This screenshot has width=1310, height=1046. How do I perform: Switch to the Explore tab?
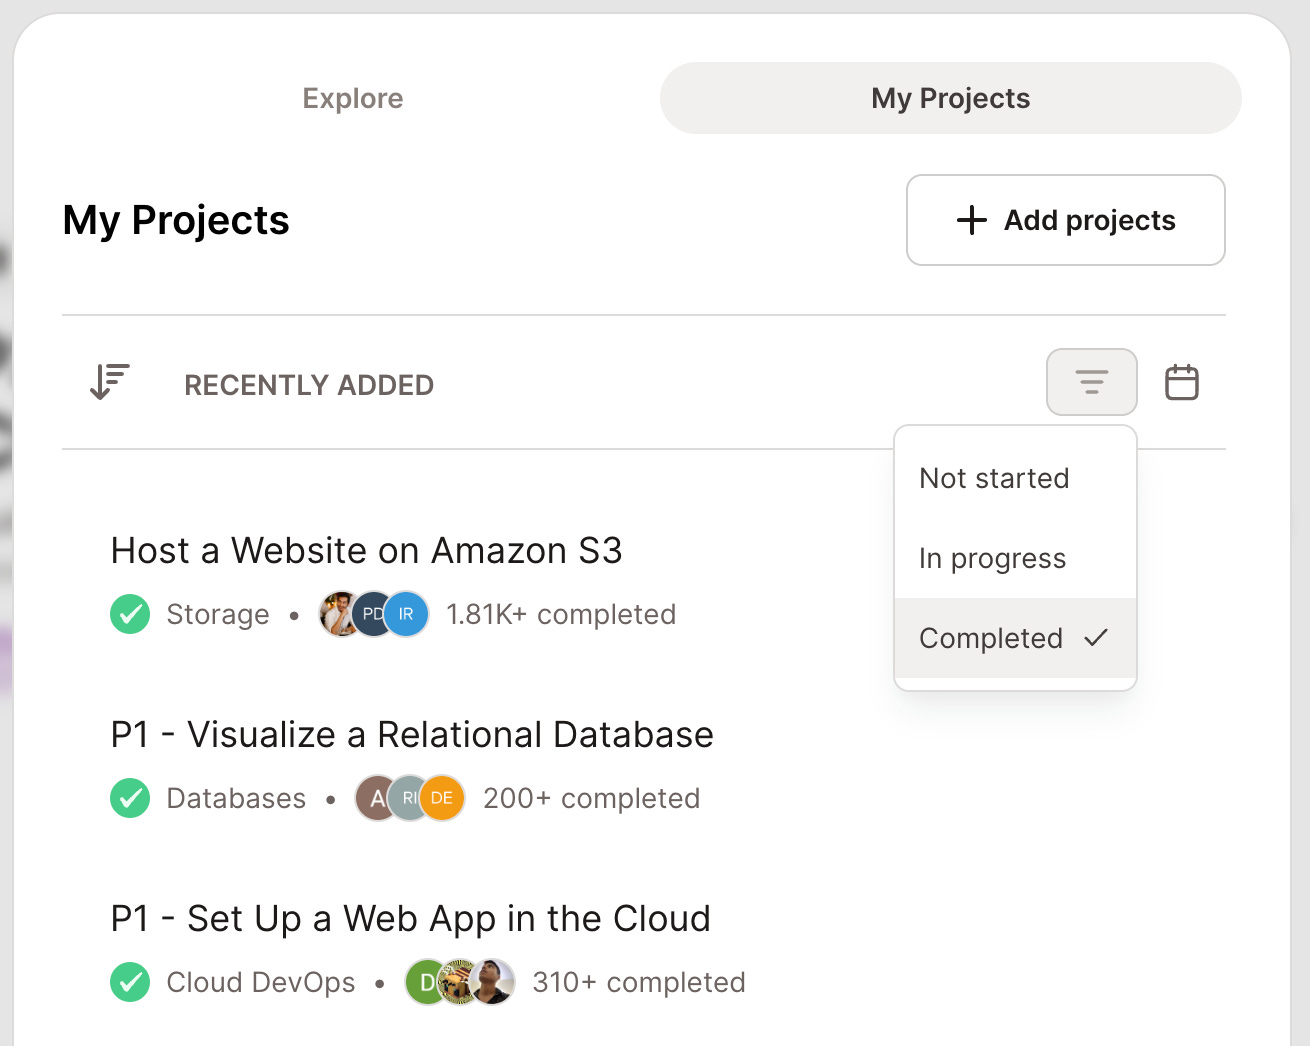point(353,98)
